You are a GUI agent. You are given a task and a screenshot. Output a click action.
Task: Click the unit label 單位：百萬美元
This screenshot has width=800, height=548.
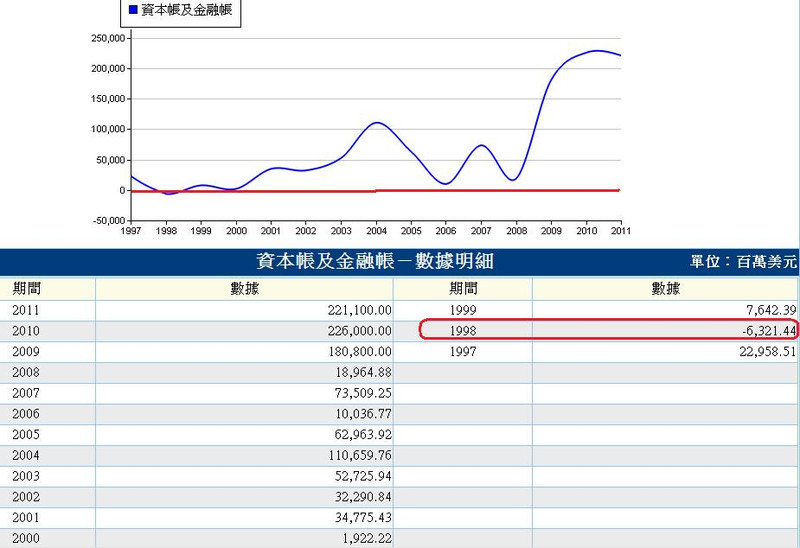point(743,262)
